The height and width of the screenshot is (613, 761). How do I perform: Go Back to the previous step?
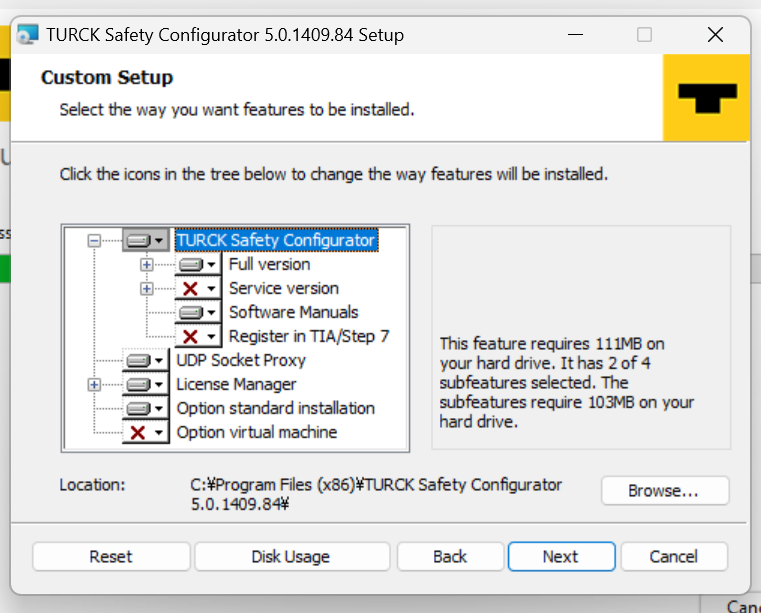pyautogui.click(x=450, y=557)
